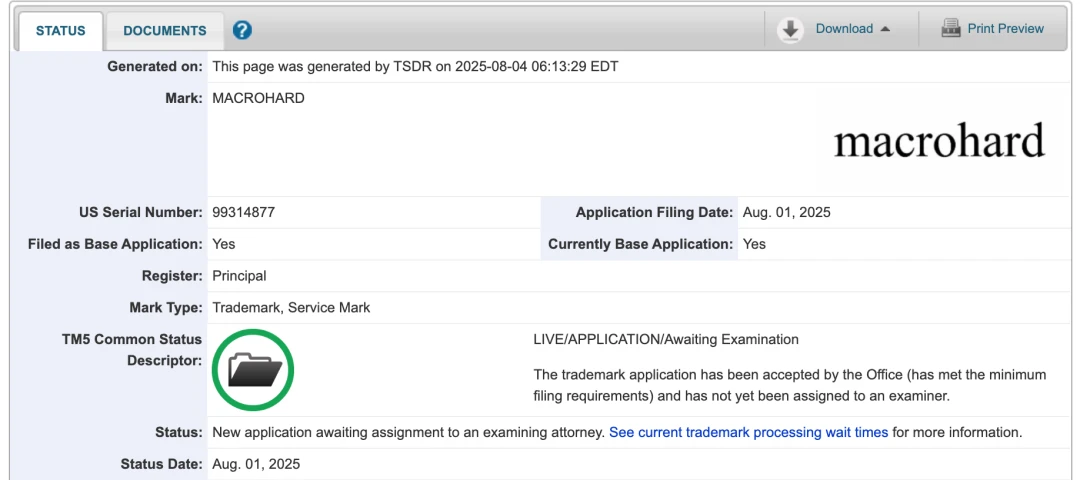
Task: Click the macrohard mark image
Action: coord(939,141)
